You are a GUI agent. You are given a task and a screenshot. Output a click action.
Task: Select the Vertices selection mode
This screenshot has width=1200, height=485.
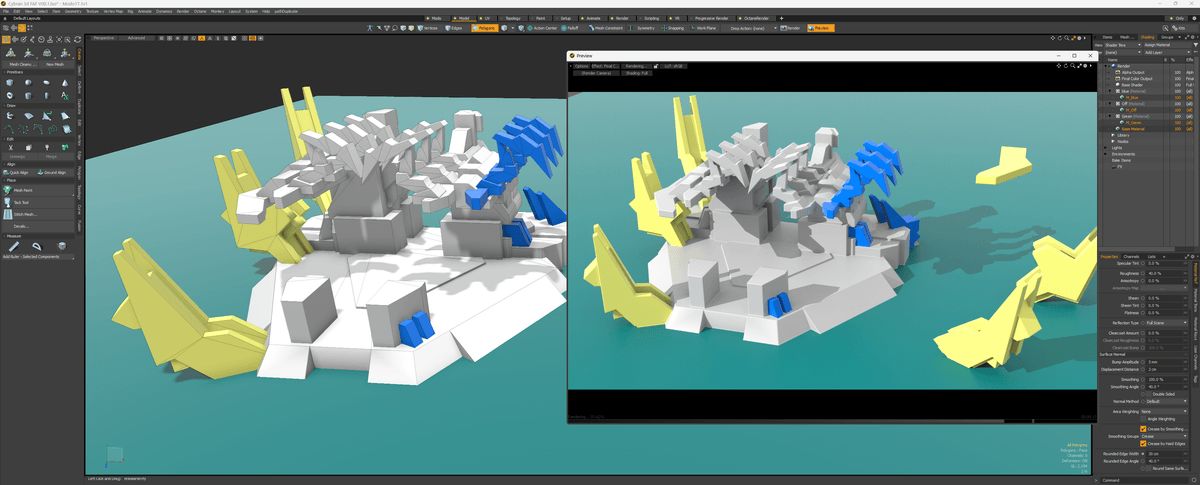tap(429, 28)
